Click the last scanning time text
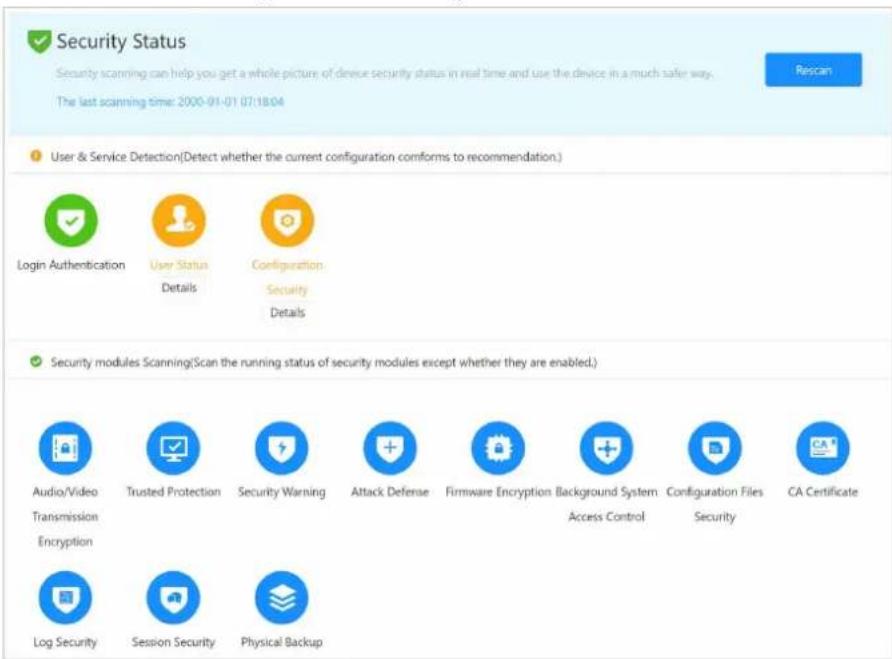Screen dimensions: 892x659 170,102
